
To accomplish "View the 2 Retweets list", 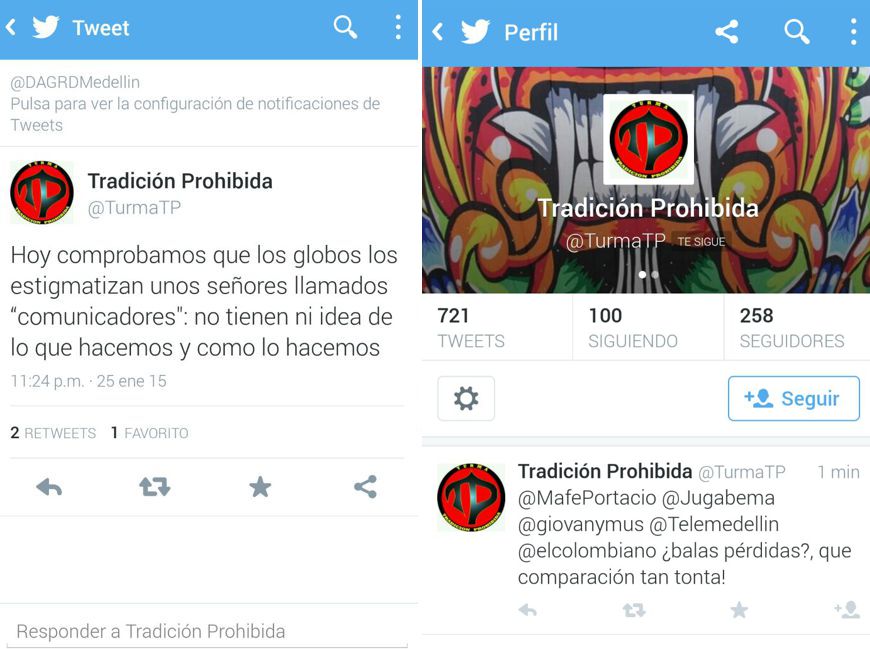I will click(53, 433).
